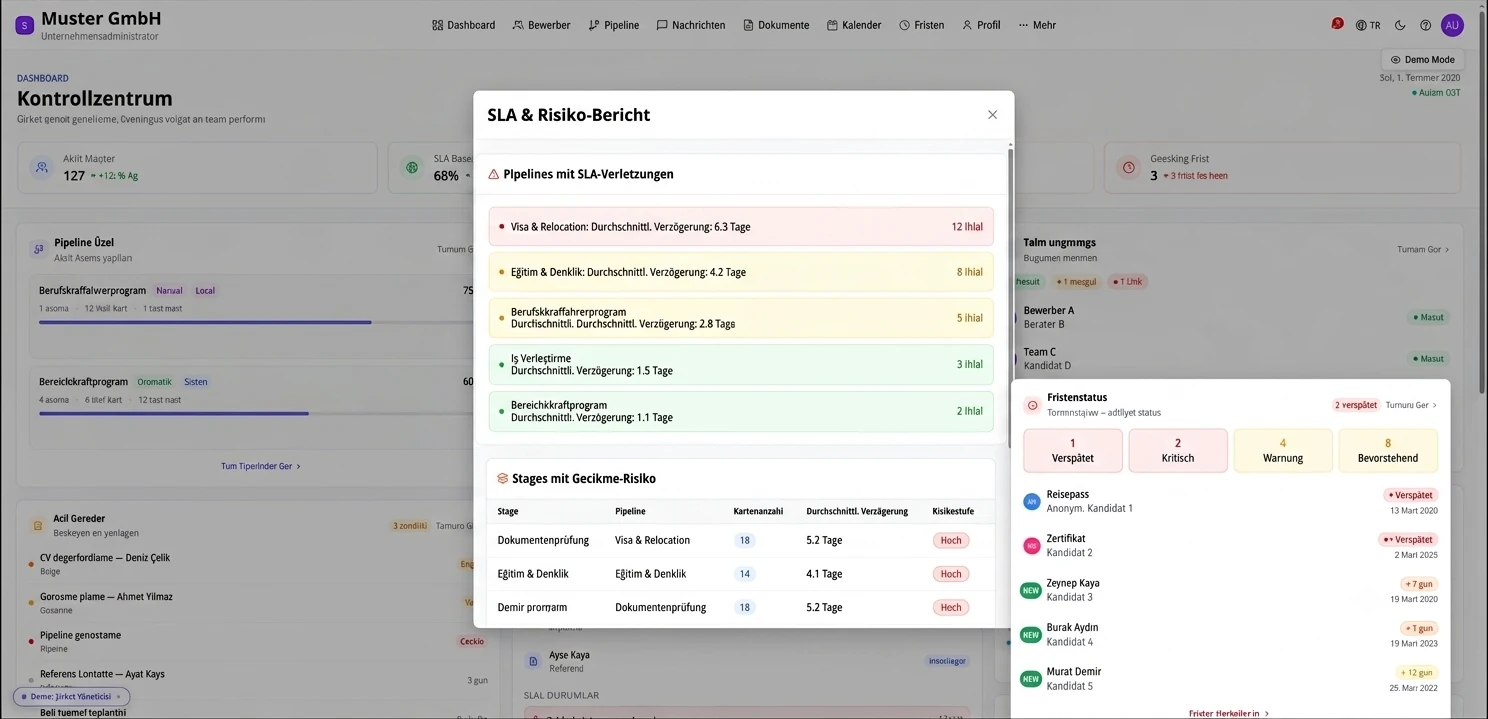
Task: Click the Bereiclekraftprogram progress bar
Action: coord(255,413)
